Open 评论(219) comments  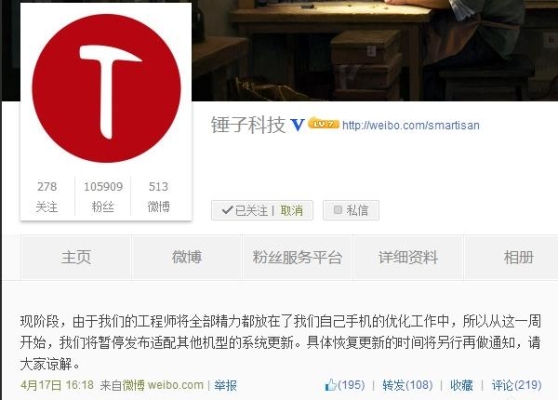pyautogui.click(x=517, y=385)
